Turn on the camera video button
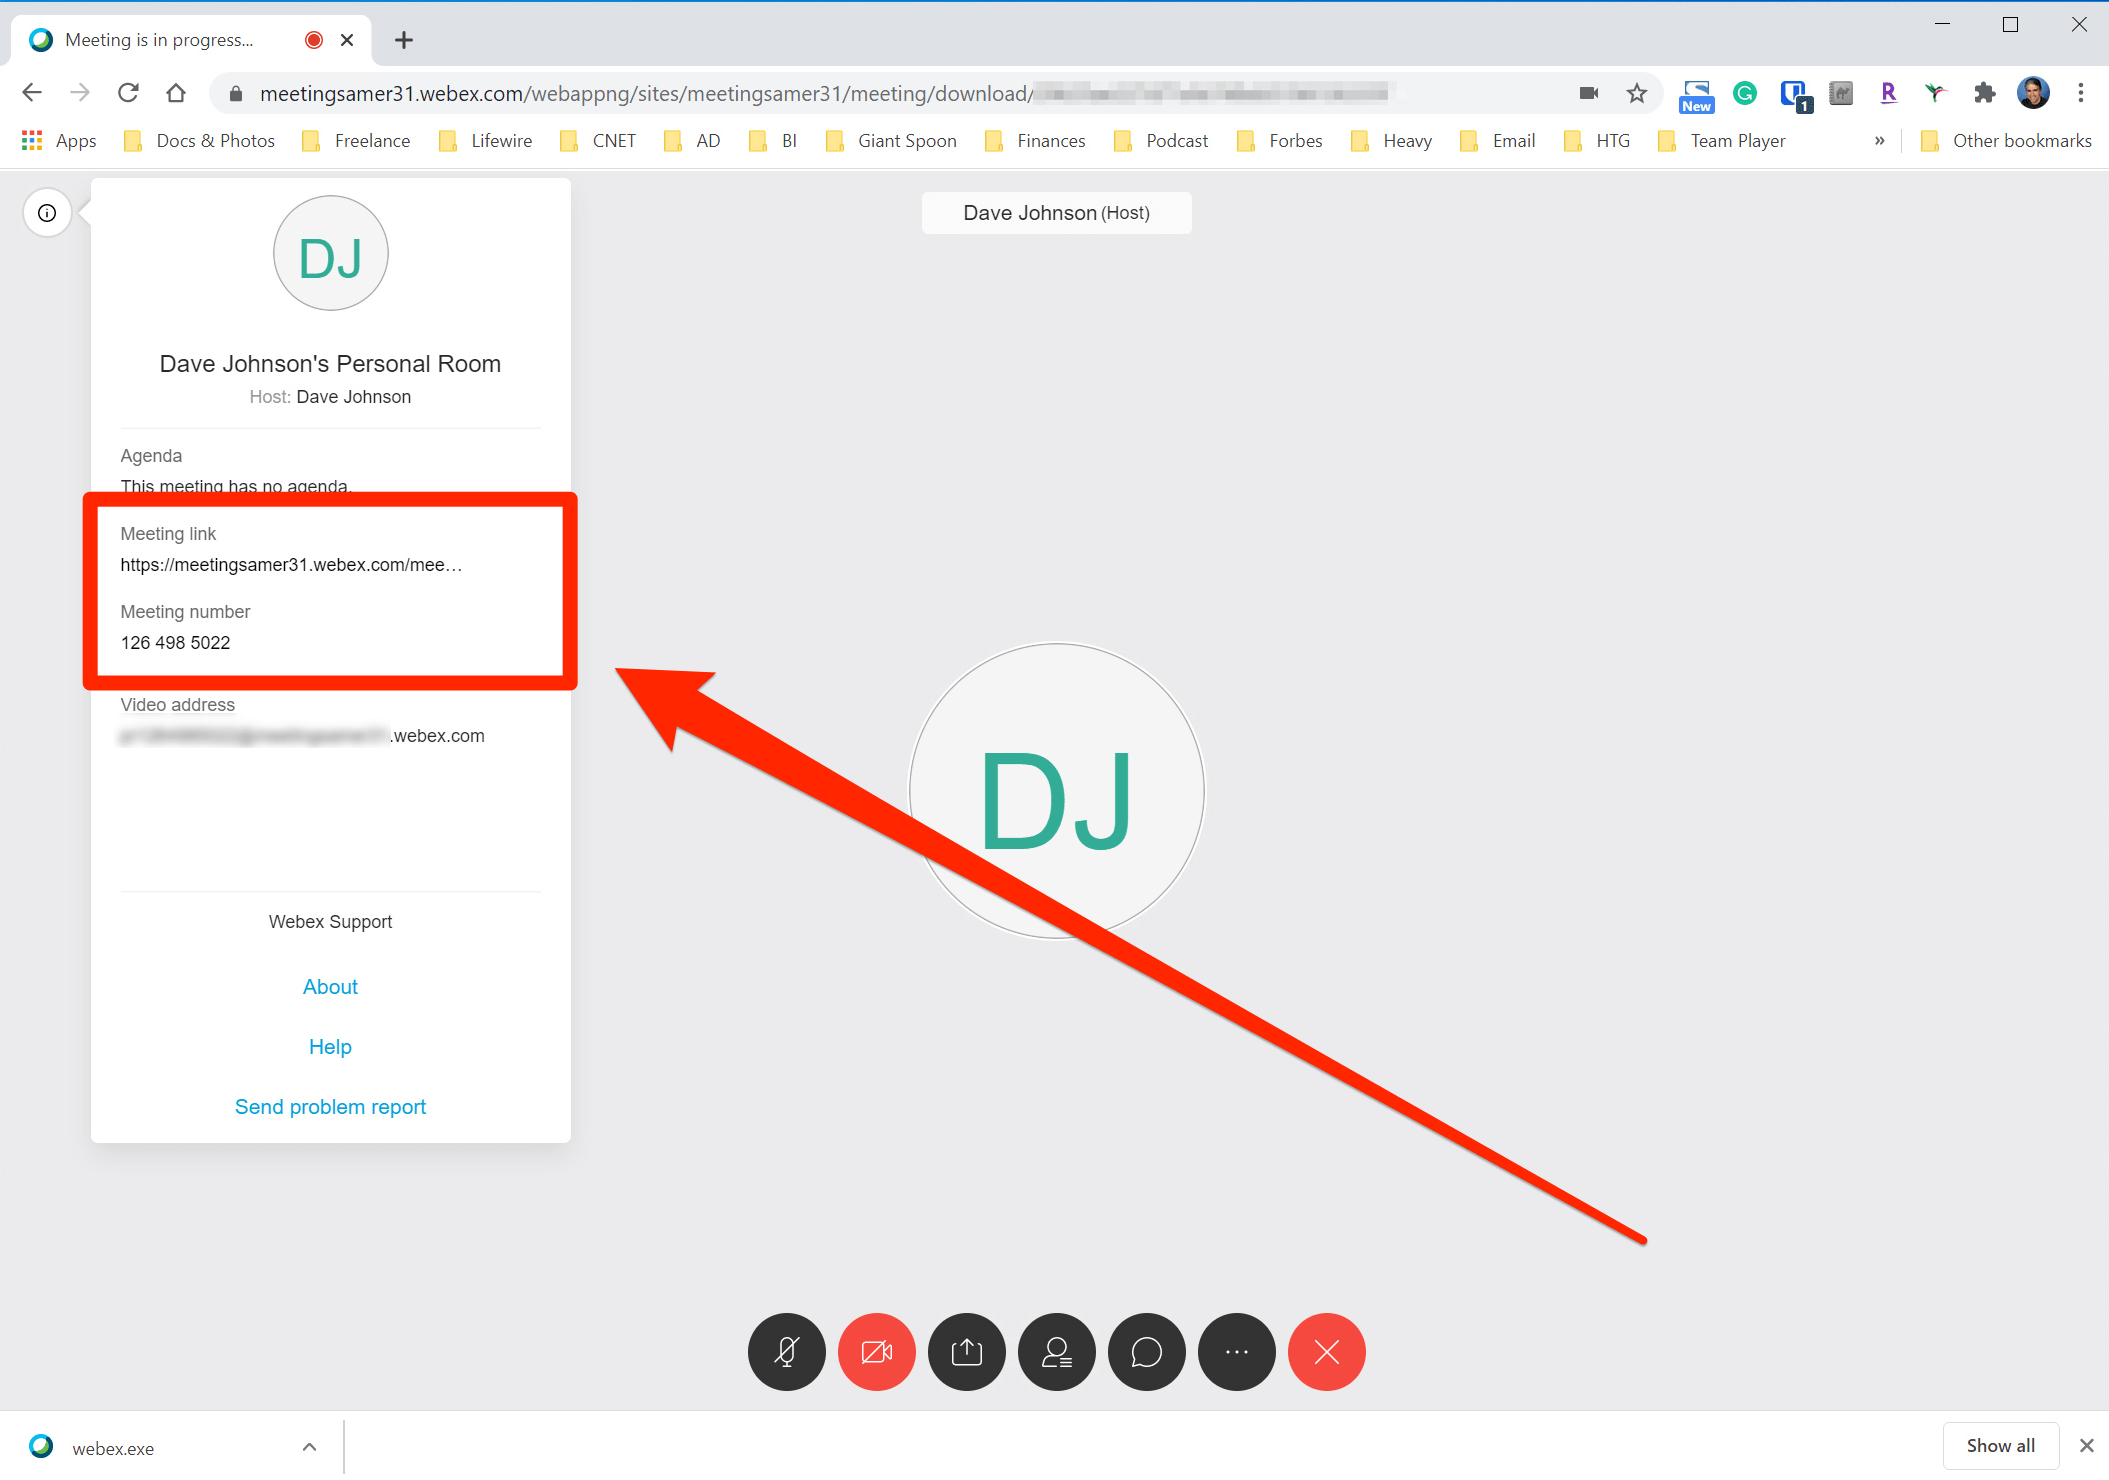This screenshot has width=2109, height=1480. (x=877, y=1352)
